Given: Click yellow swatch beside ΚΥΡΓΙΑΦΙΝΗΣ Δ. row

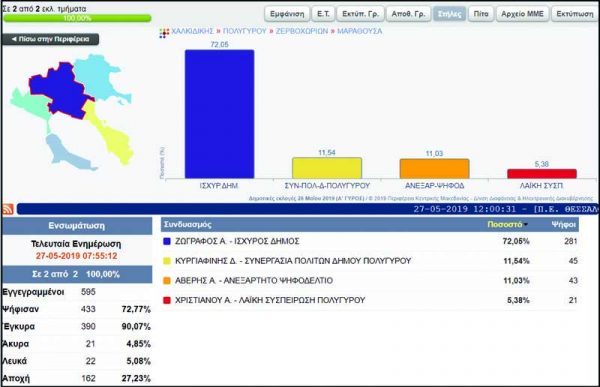Looking at the screenshot, I should [167, 261].
